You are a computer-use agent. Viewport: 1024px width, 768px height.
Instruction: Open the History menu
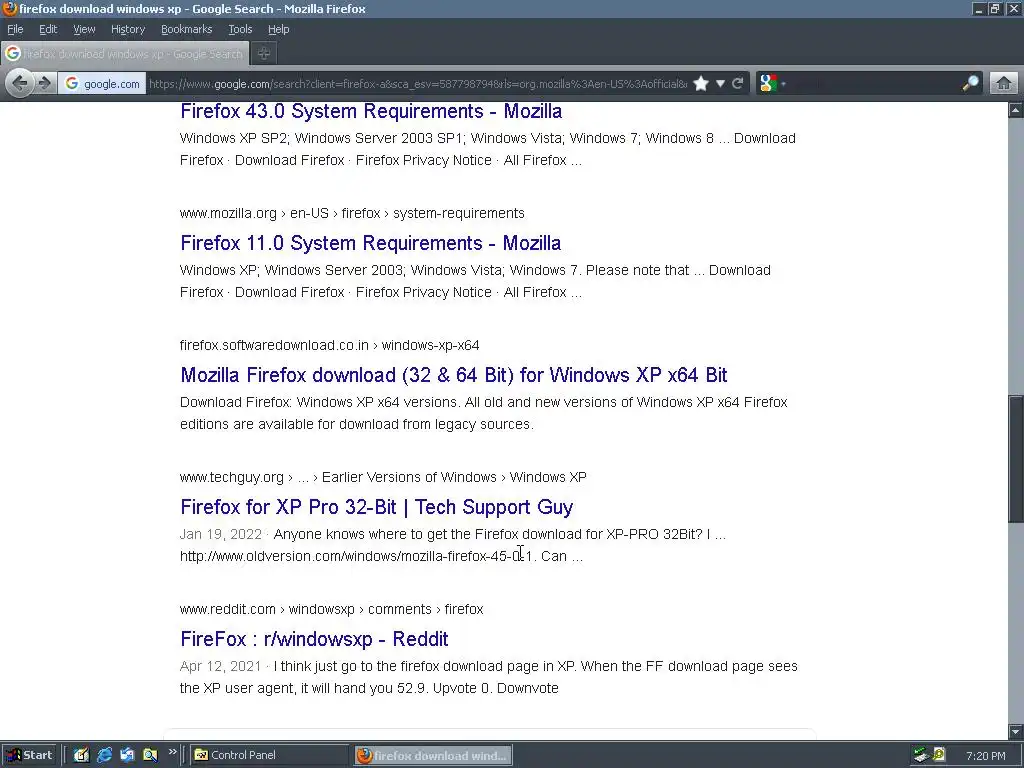click(x=128, y=29)
